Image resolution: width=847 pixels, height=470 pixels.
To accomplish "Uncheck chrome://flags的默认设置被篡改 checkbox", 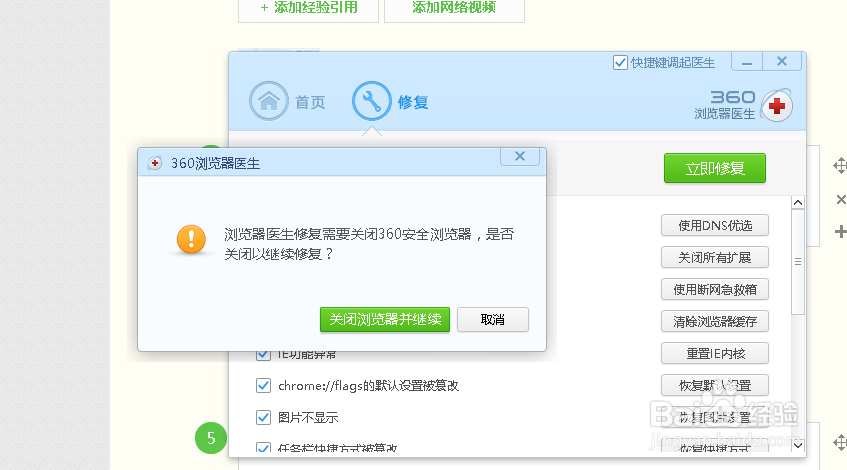I will tap(263, 385).
